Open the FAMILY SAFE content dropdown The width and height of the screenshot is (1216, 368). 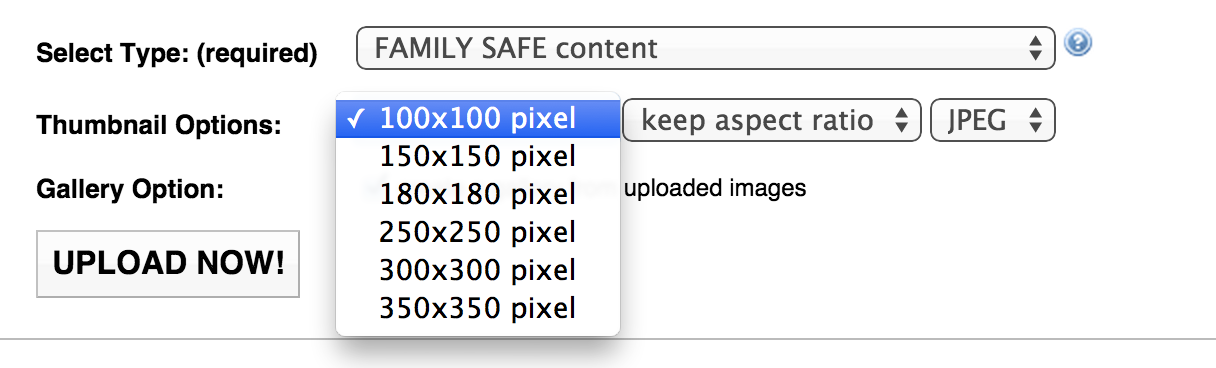706,47
